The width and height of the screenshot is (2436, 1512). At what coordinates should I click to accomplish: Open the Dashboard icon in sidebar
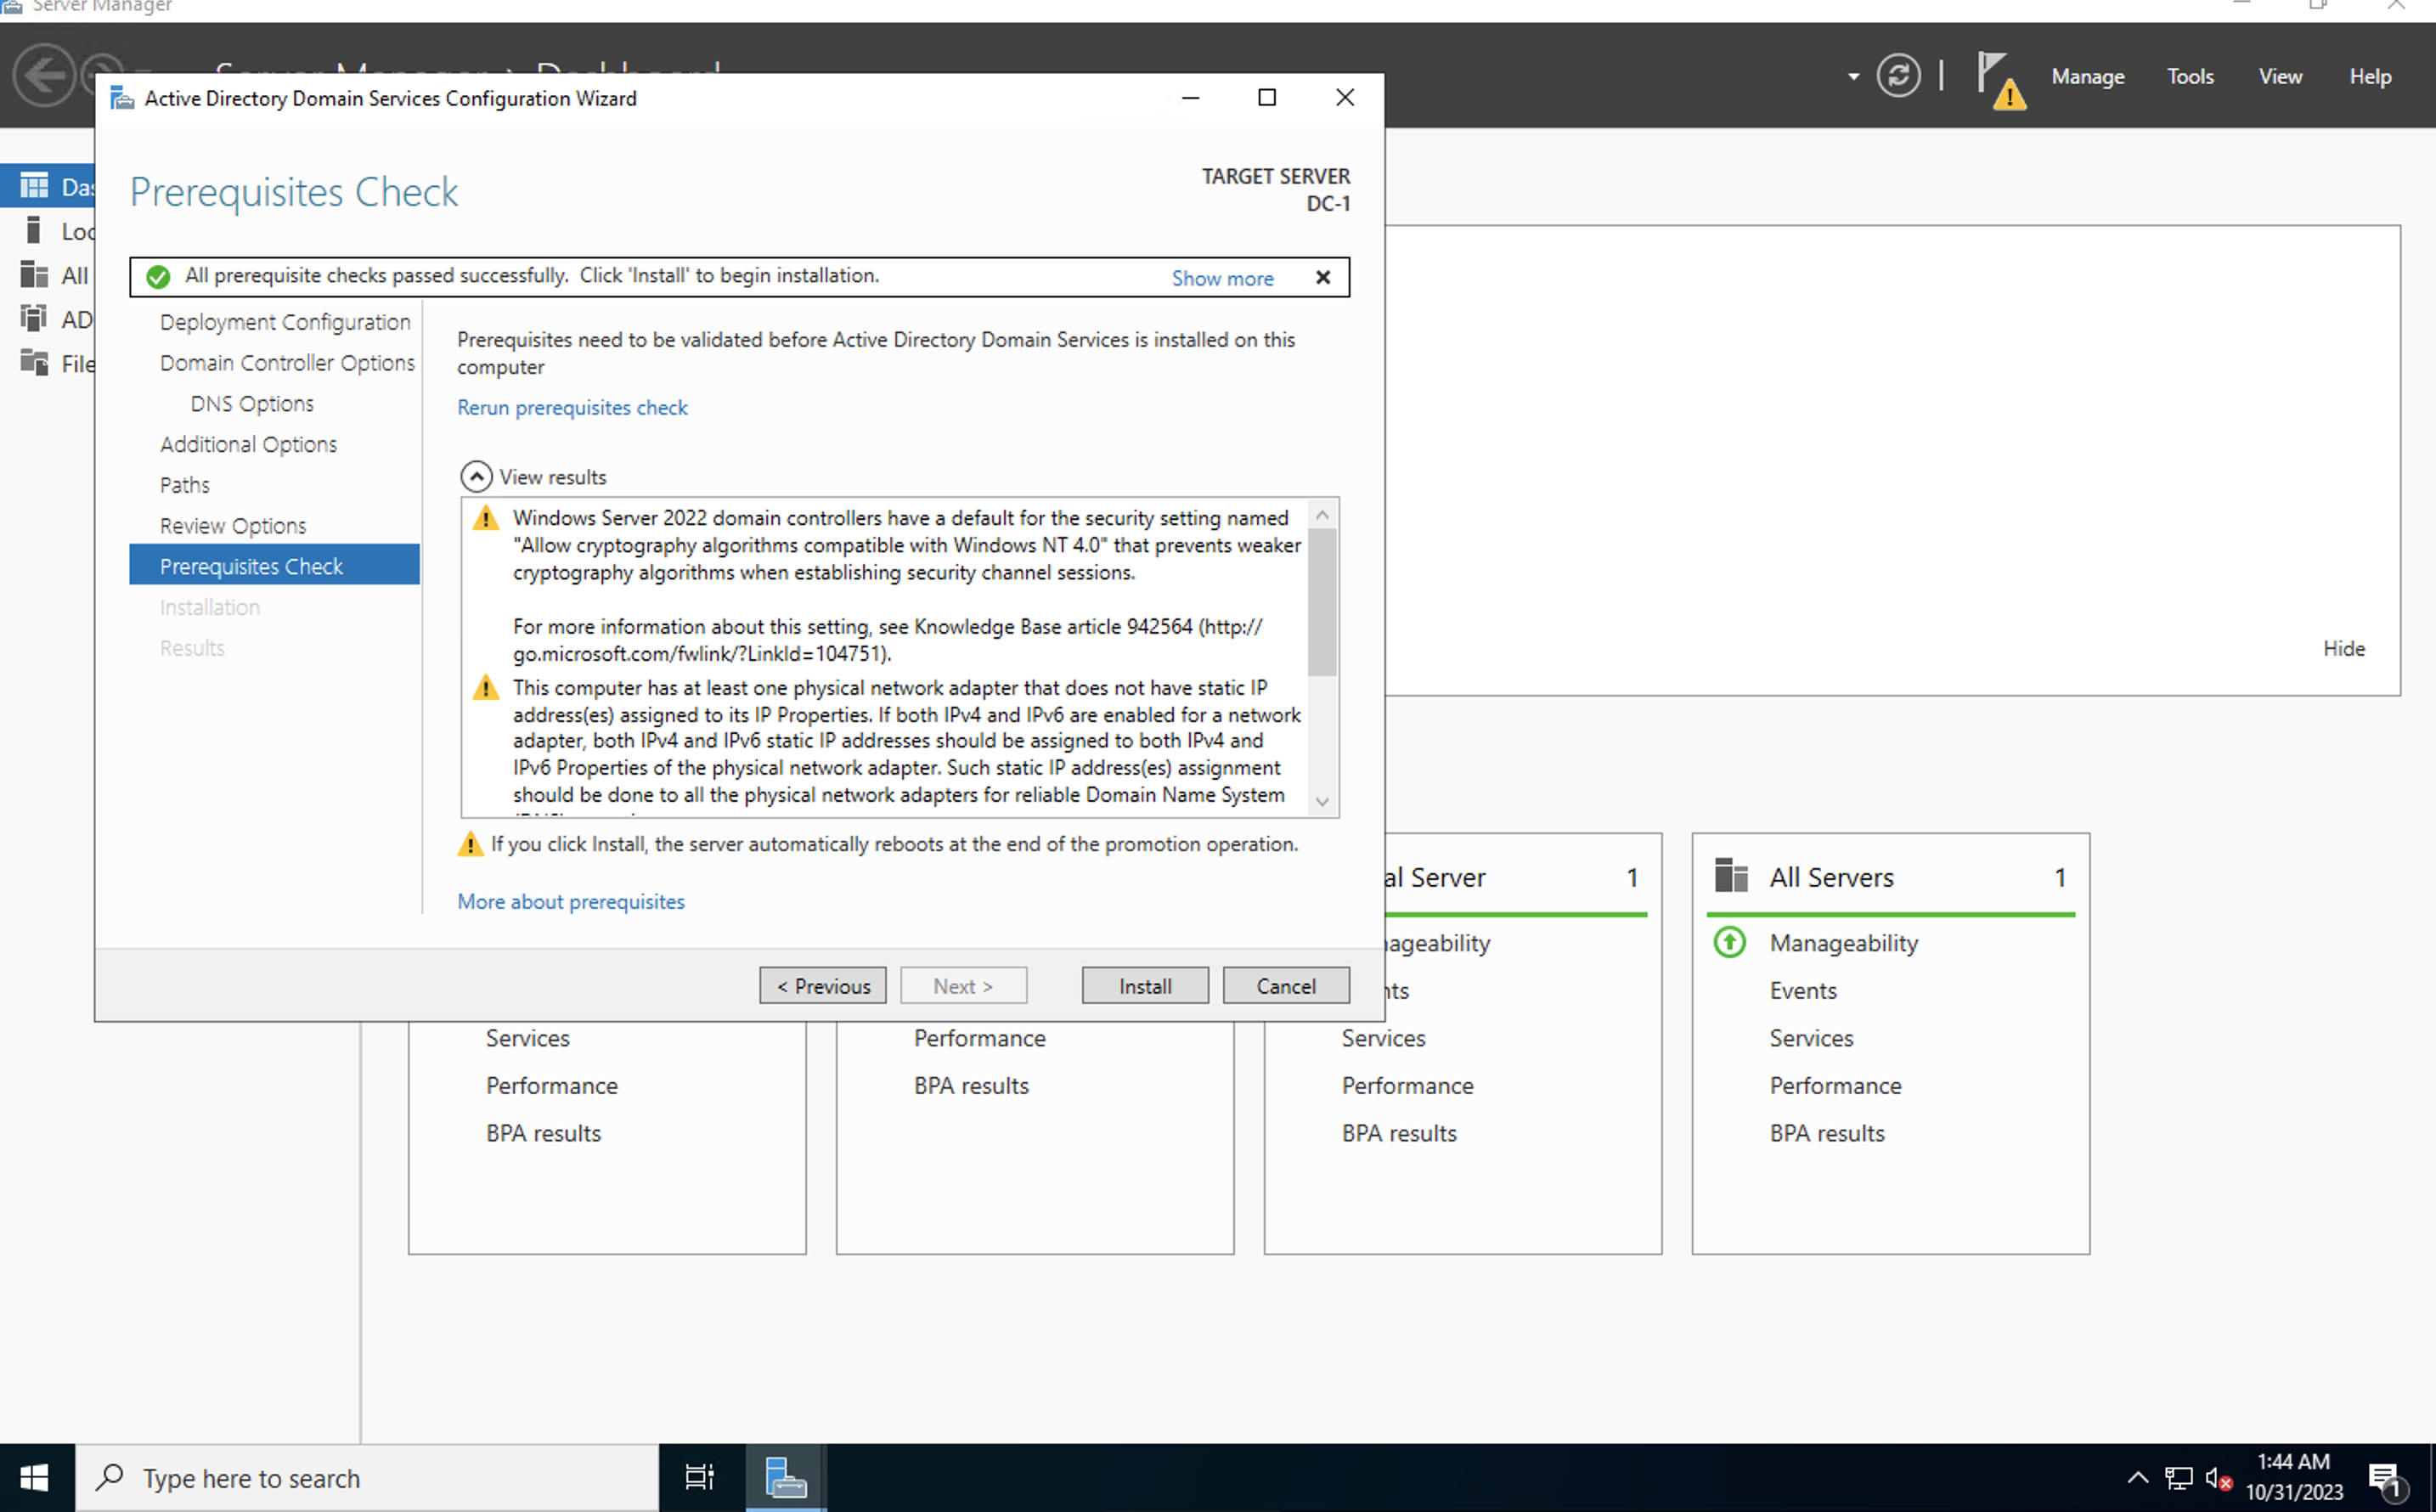click(35, 186)
